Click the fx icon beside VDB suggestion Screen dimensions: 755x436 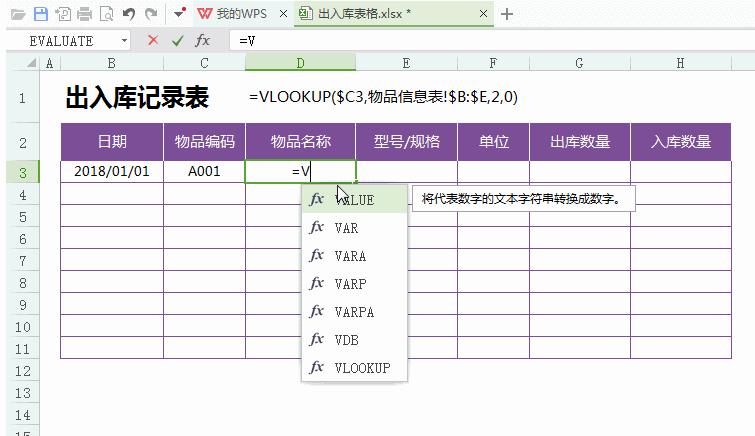point(316,339)
